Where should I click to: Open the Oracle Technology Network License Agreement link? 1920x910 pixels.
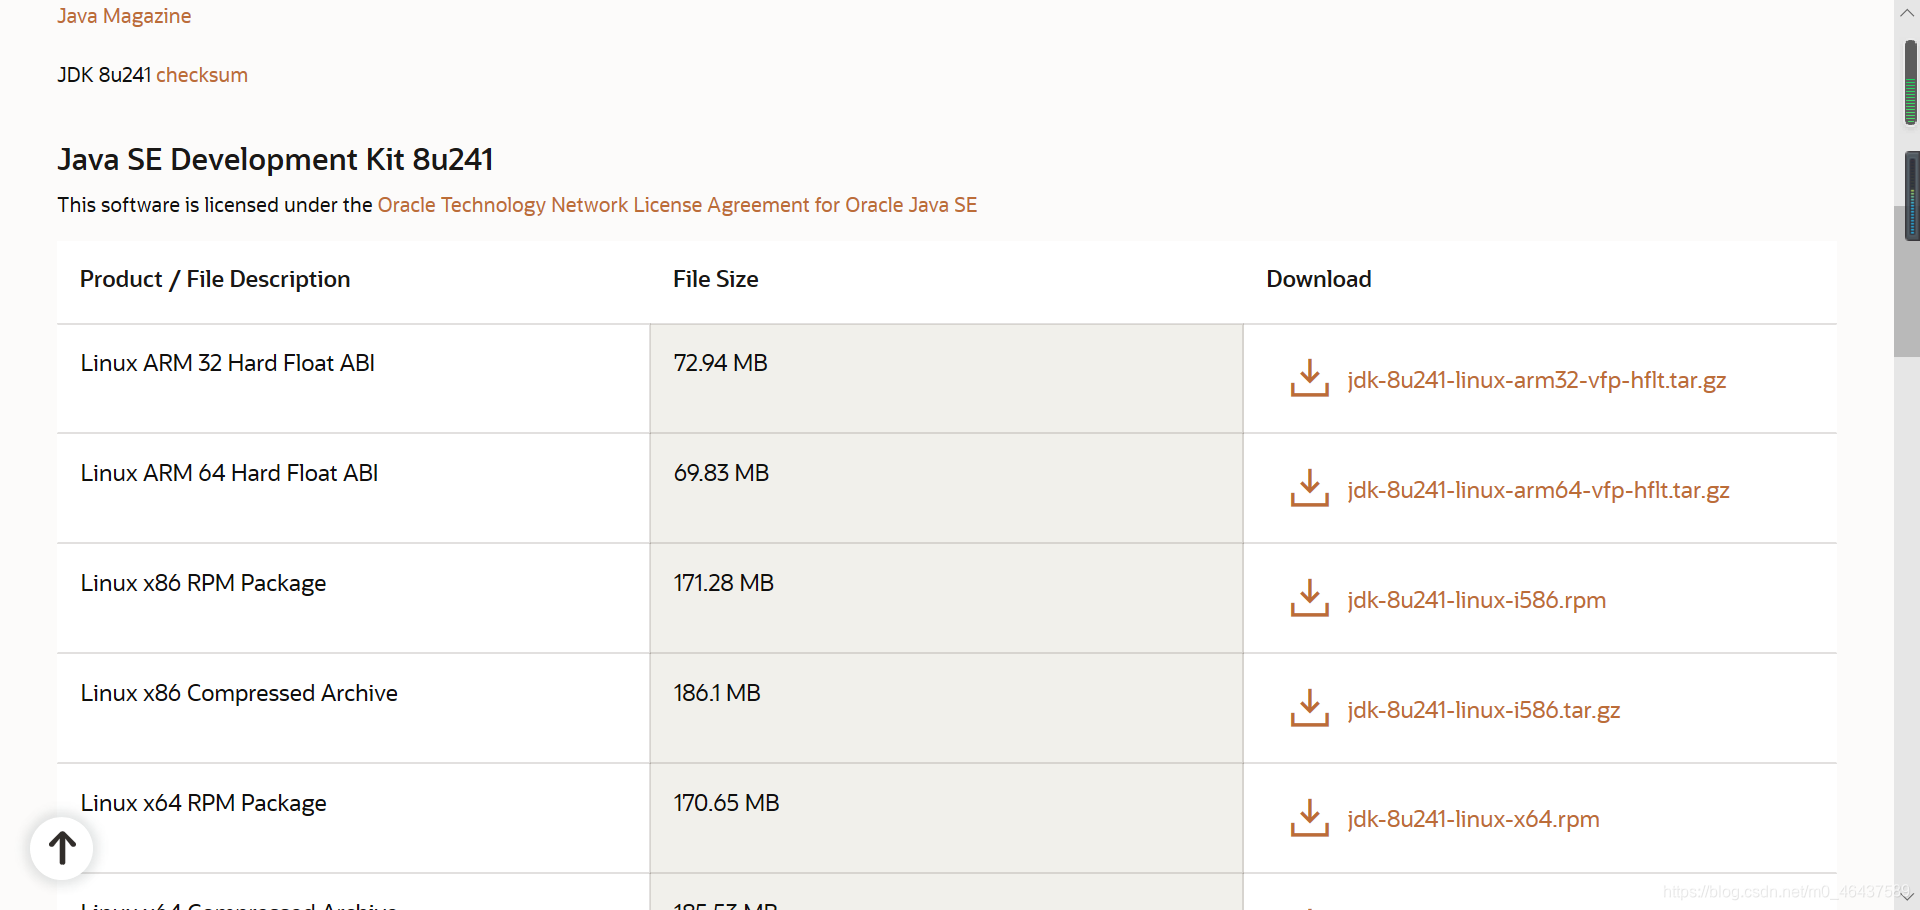point(677,205)
